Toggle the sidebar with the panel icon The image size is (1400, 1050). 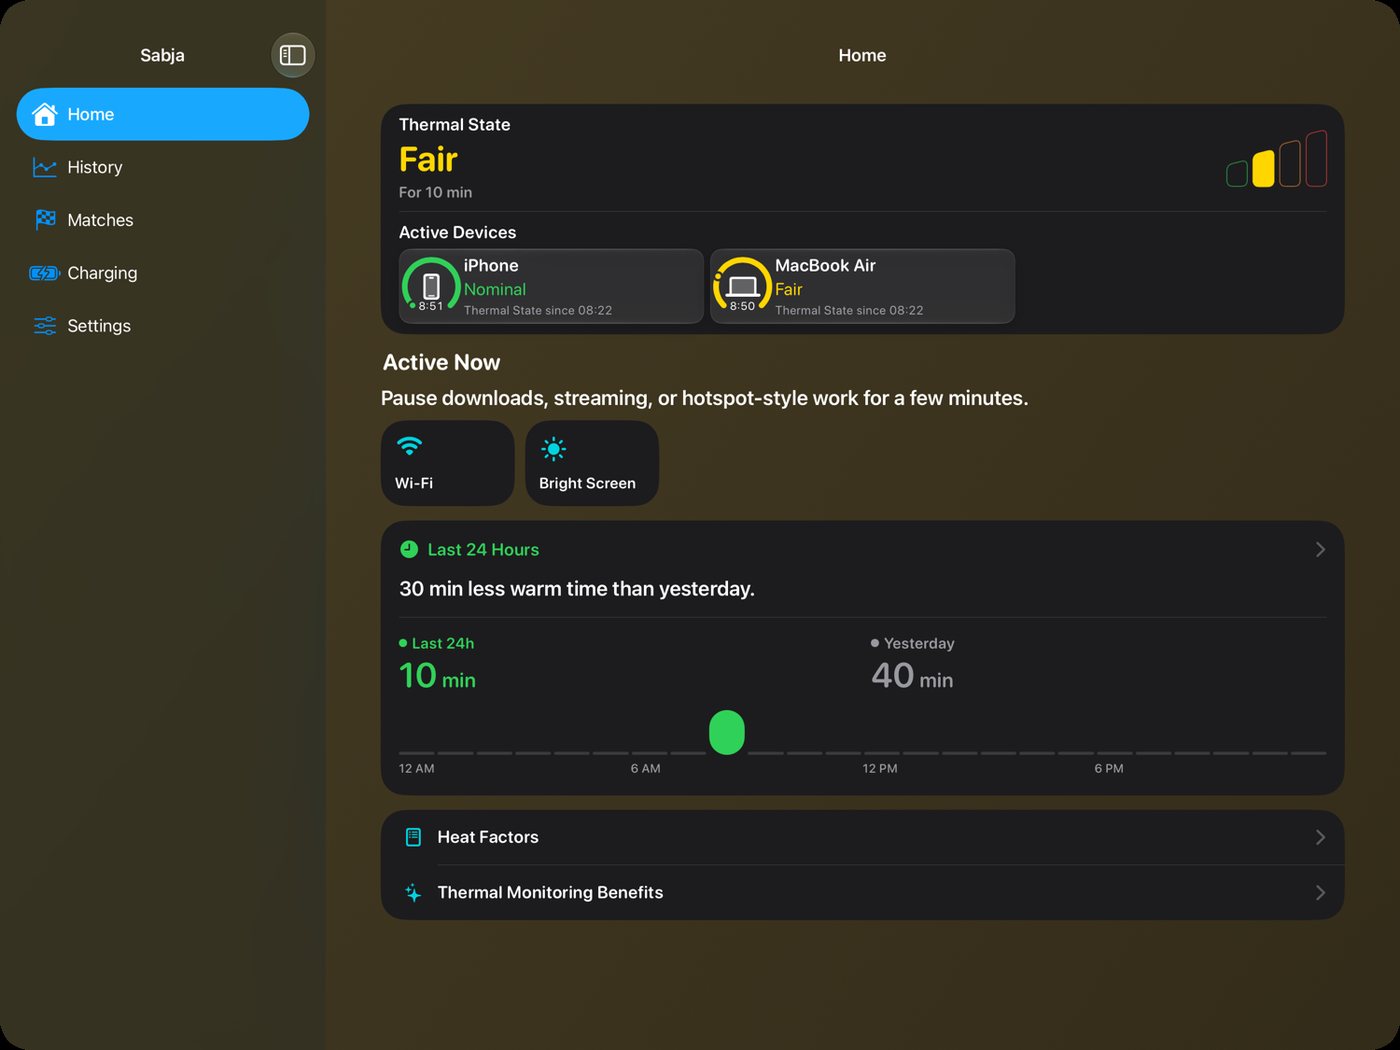293,55
